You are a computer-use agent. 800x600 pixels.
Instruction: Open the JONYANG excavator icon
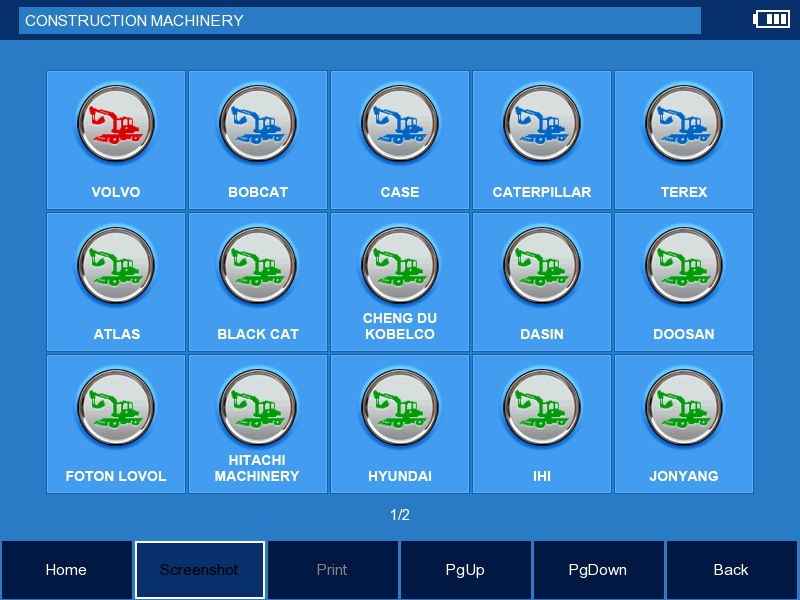coord(684,407)
